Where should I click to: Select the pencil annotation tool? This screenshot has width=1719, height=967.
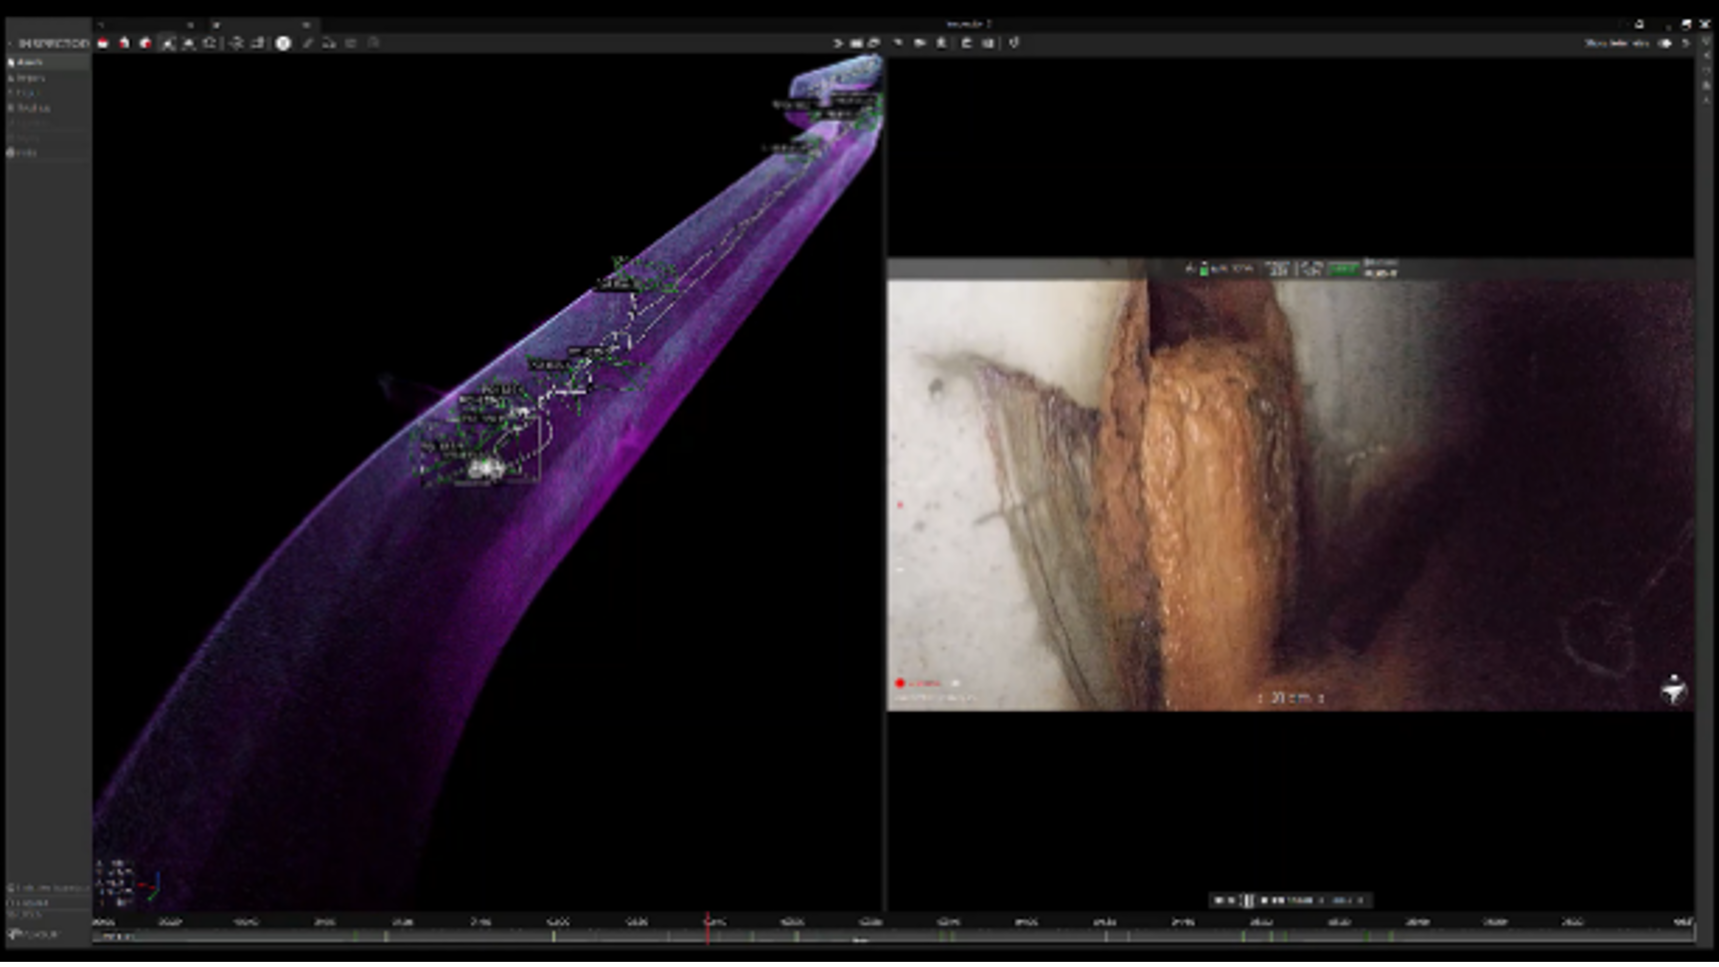[x=307, y=43]
